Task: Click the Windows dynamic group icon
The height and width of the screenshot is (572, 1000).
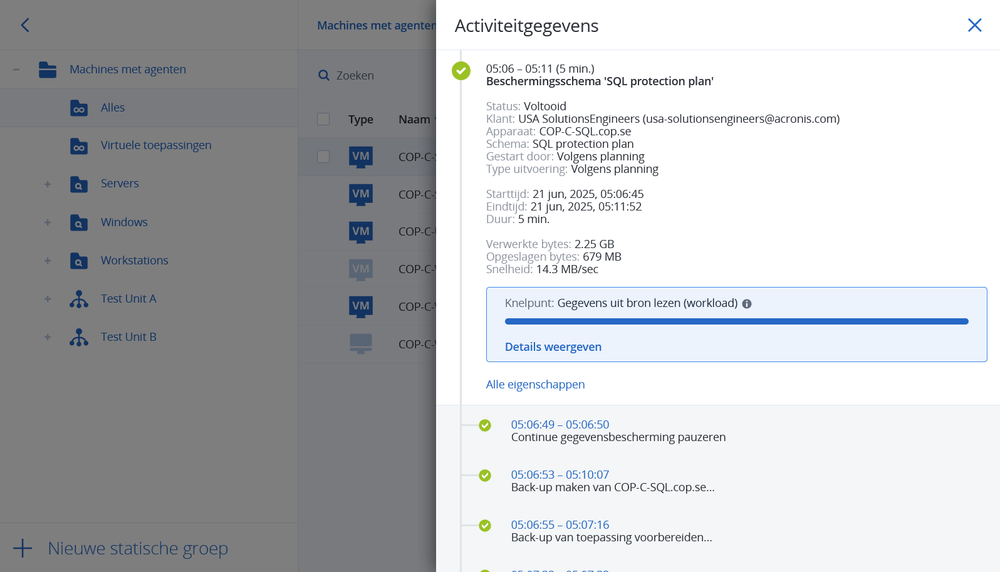Action: click(x=78, y=223)
